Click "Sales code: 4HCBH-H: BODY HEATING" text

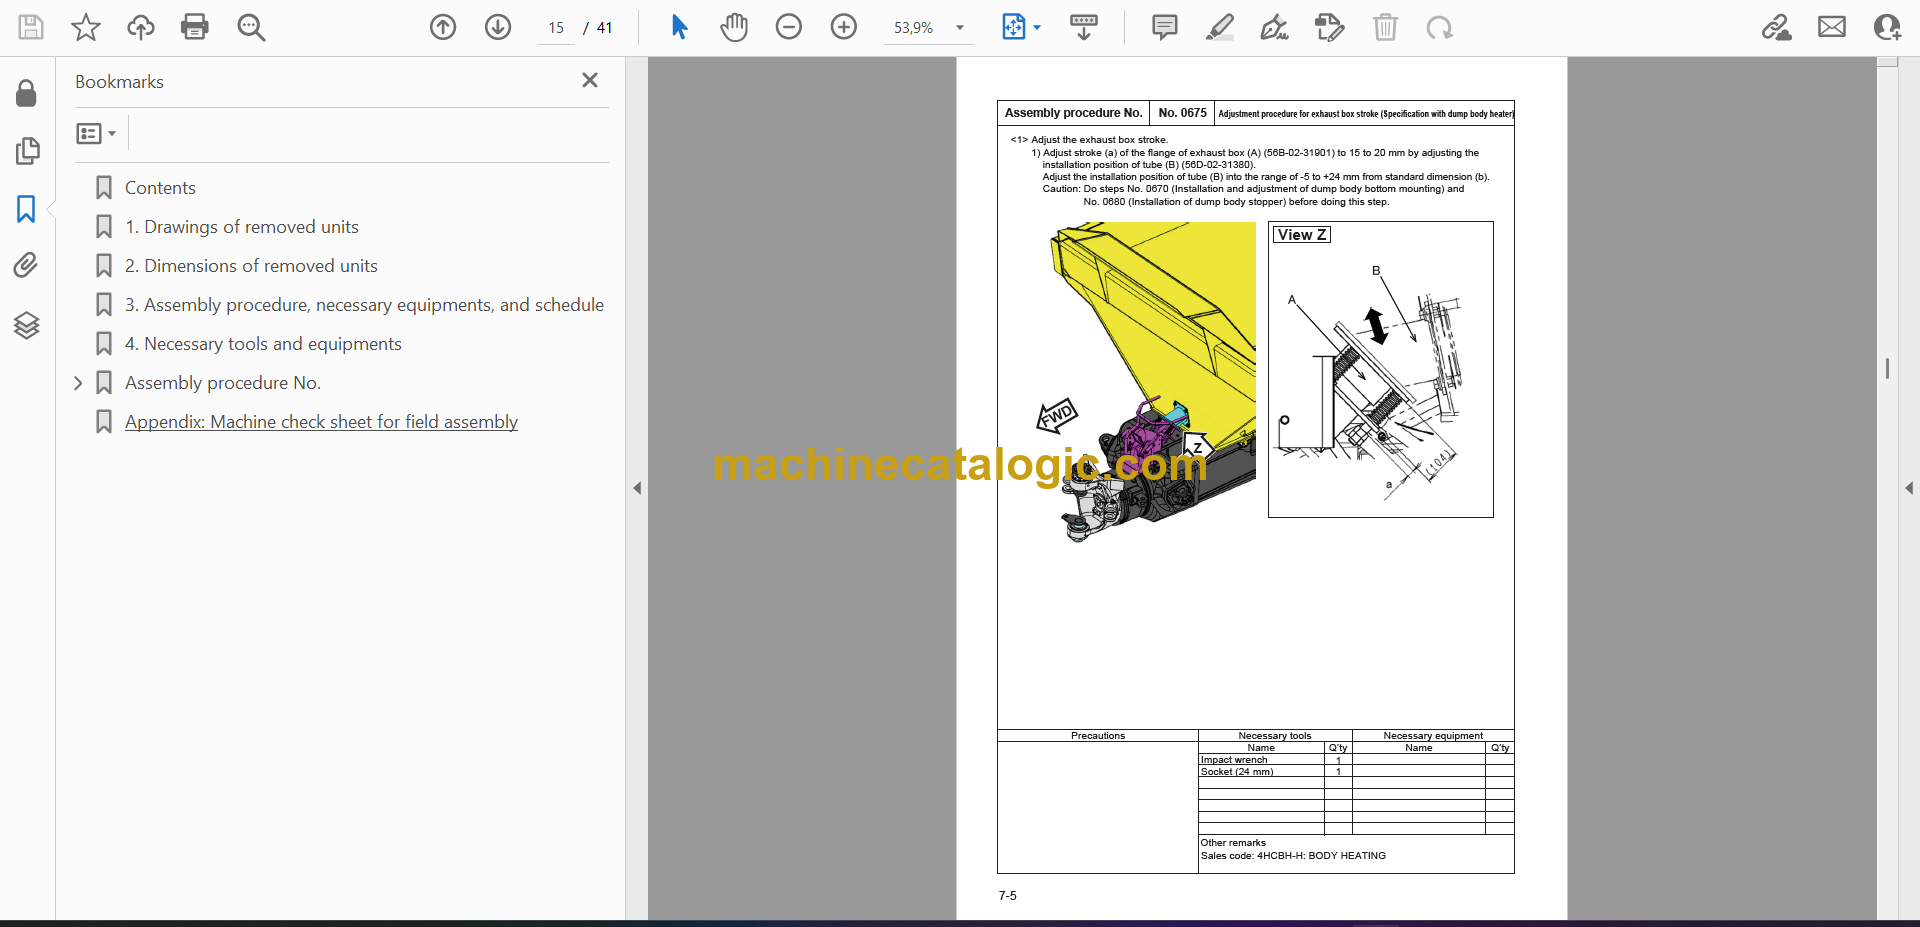coord(1293,856)
